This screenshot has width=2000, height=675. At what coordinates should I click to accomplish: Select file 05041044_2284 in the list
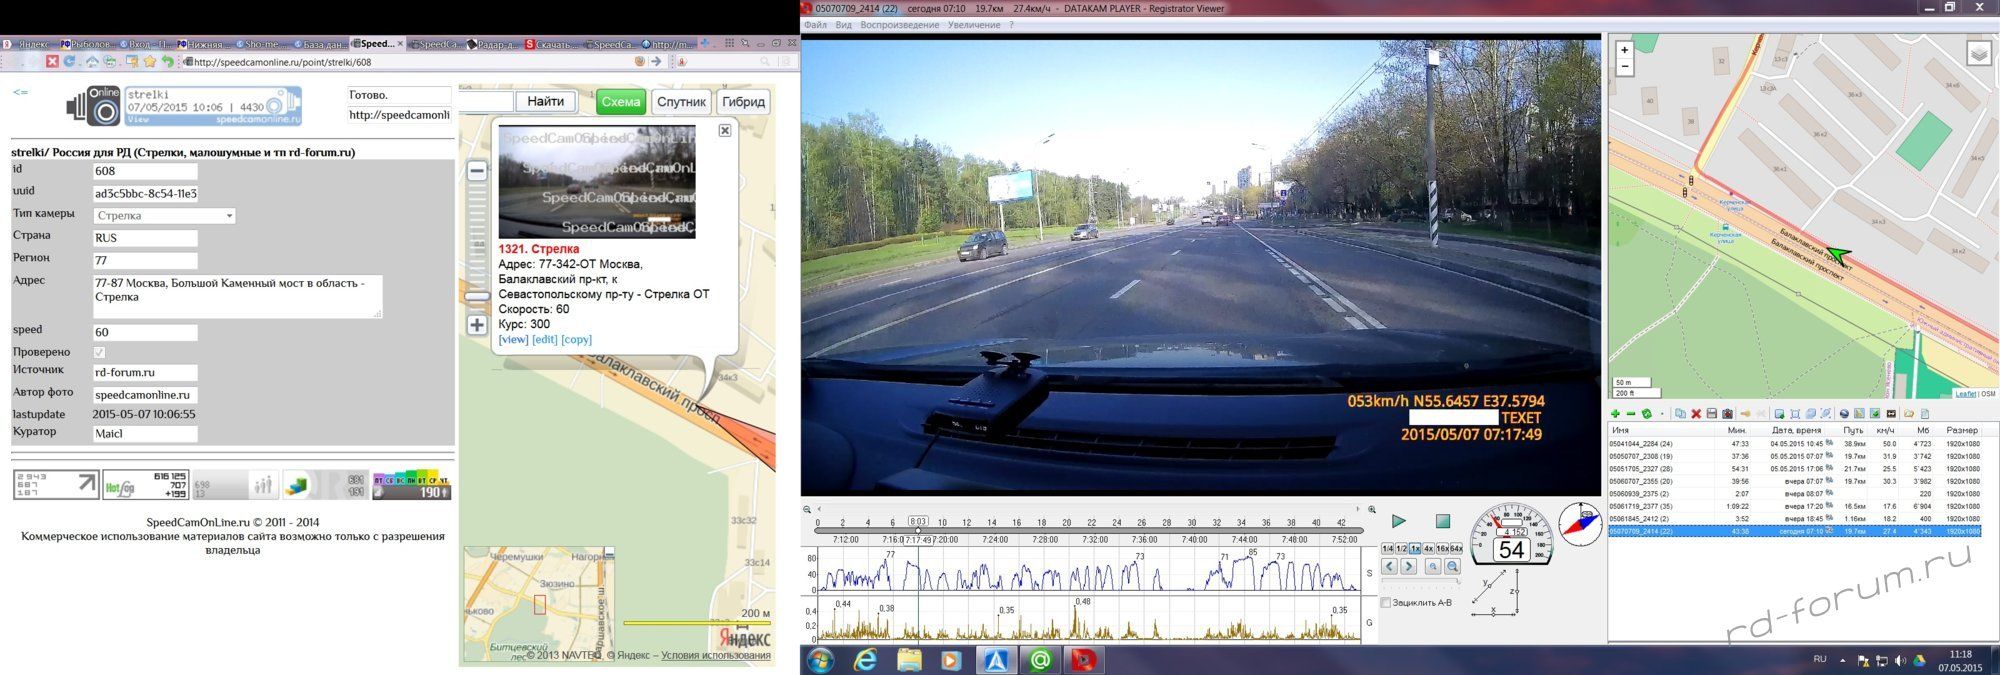1640,444
